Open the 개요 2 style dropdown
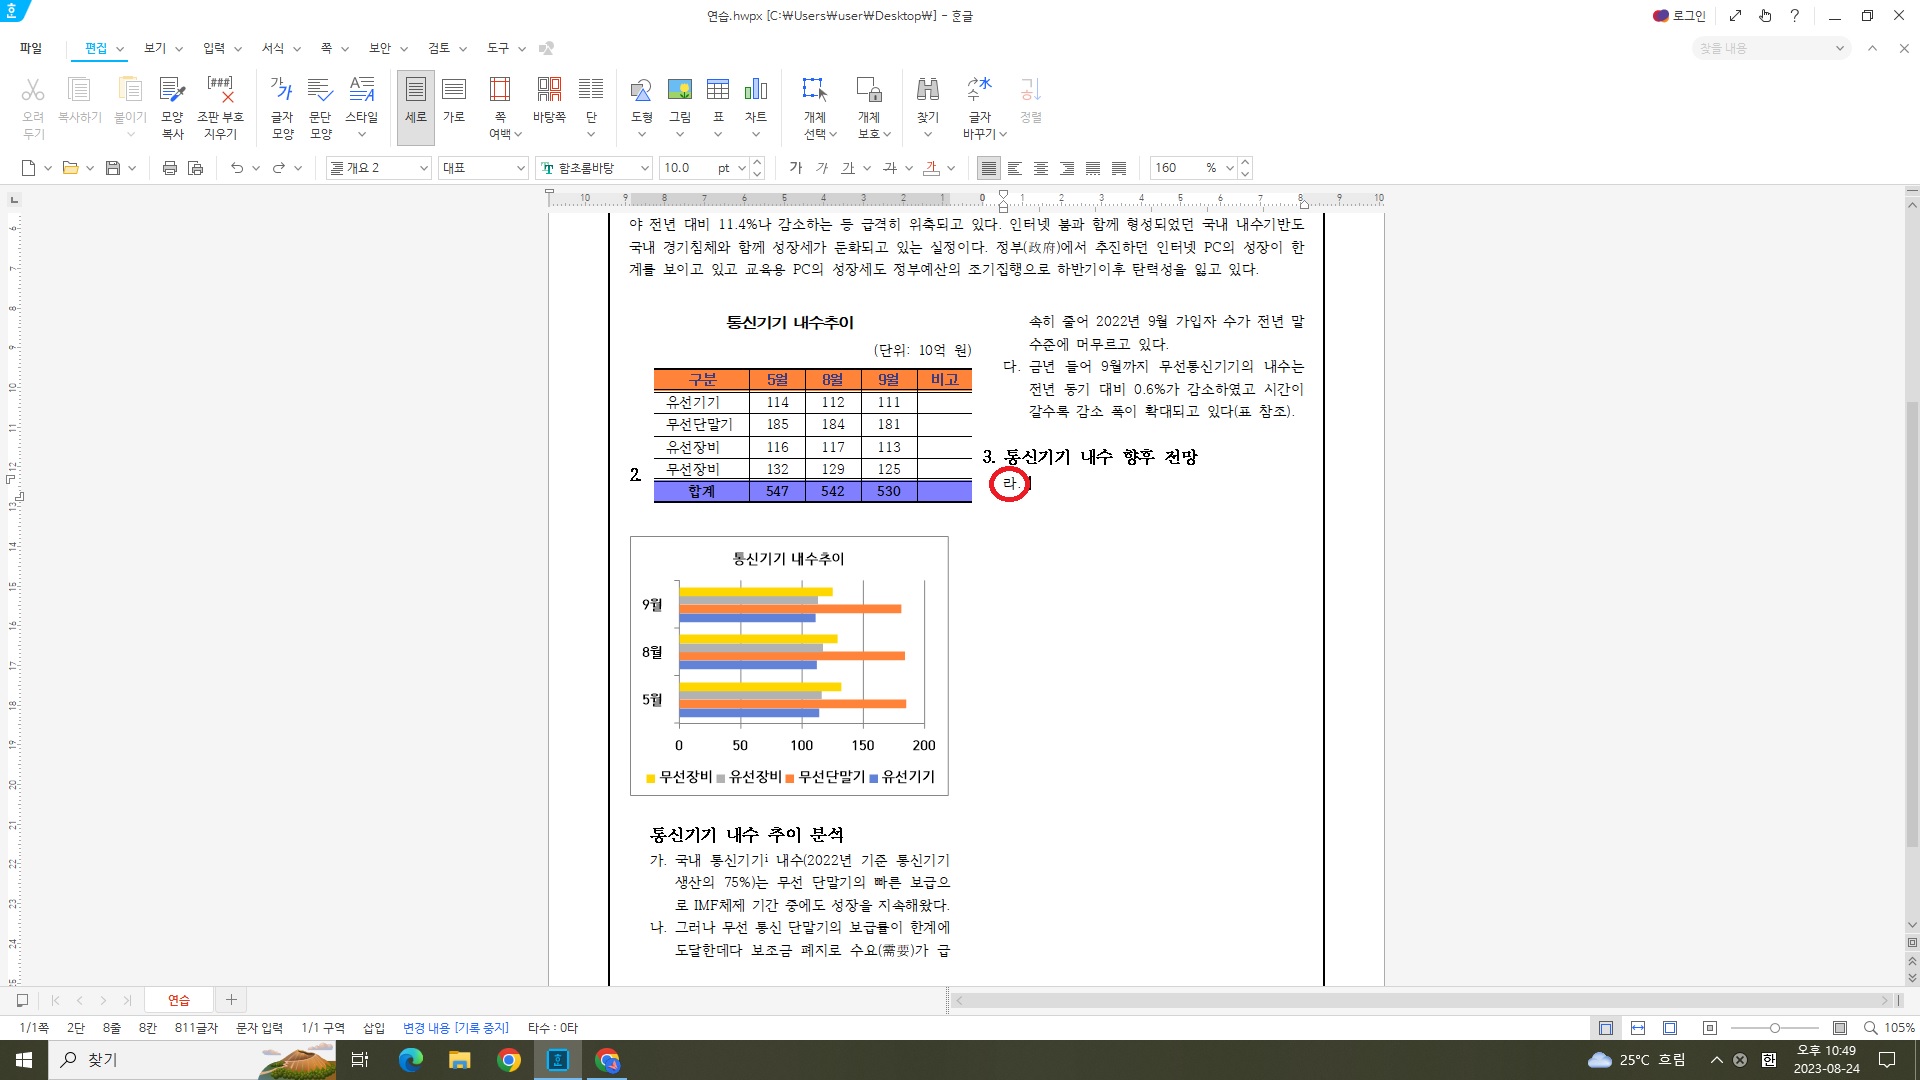The height and width of the screenshot is (1080, 1920). point(423,168)
